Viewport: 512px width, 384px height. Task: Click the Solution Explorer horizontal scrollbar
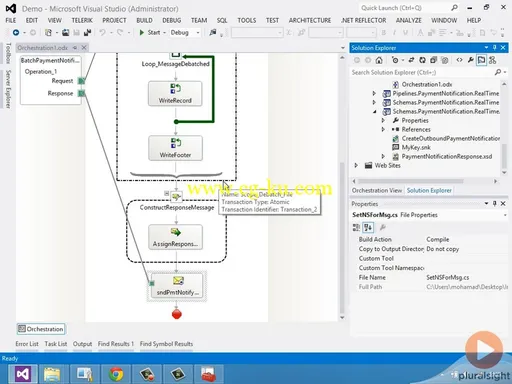click(411, 181)
